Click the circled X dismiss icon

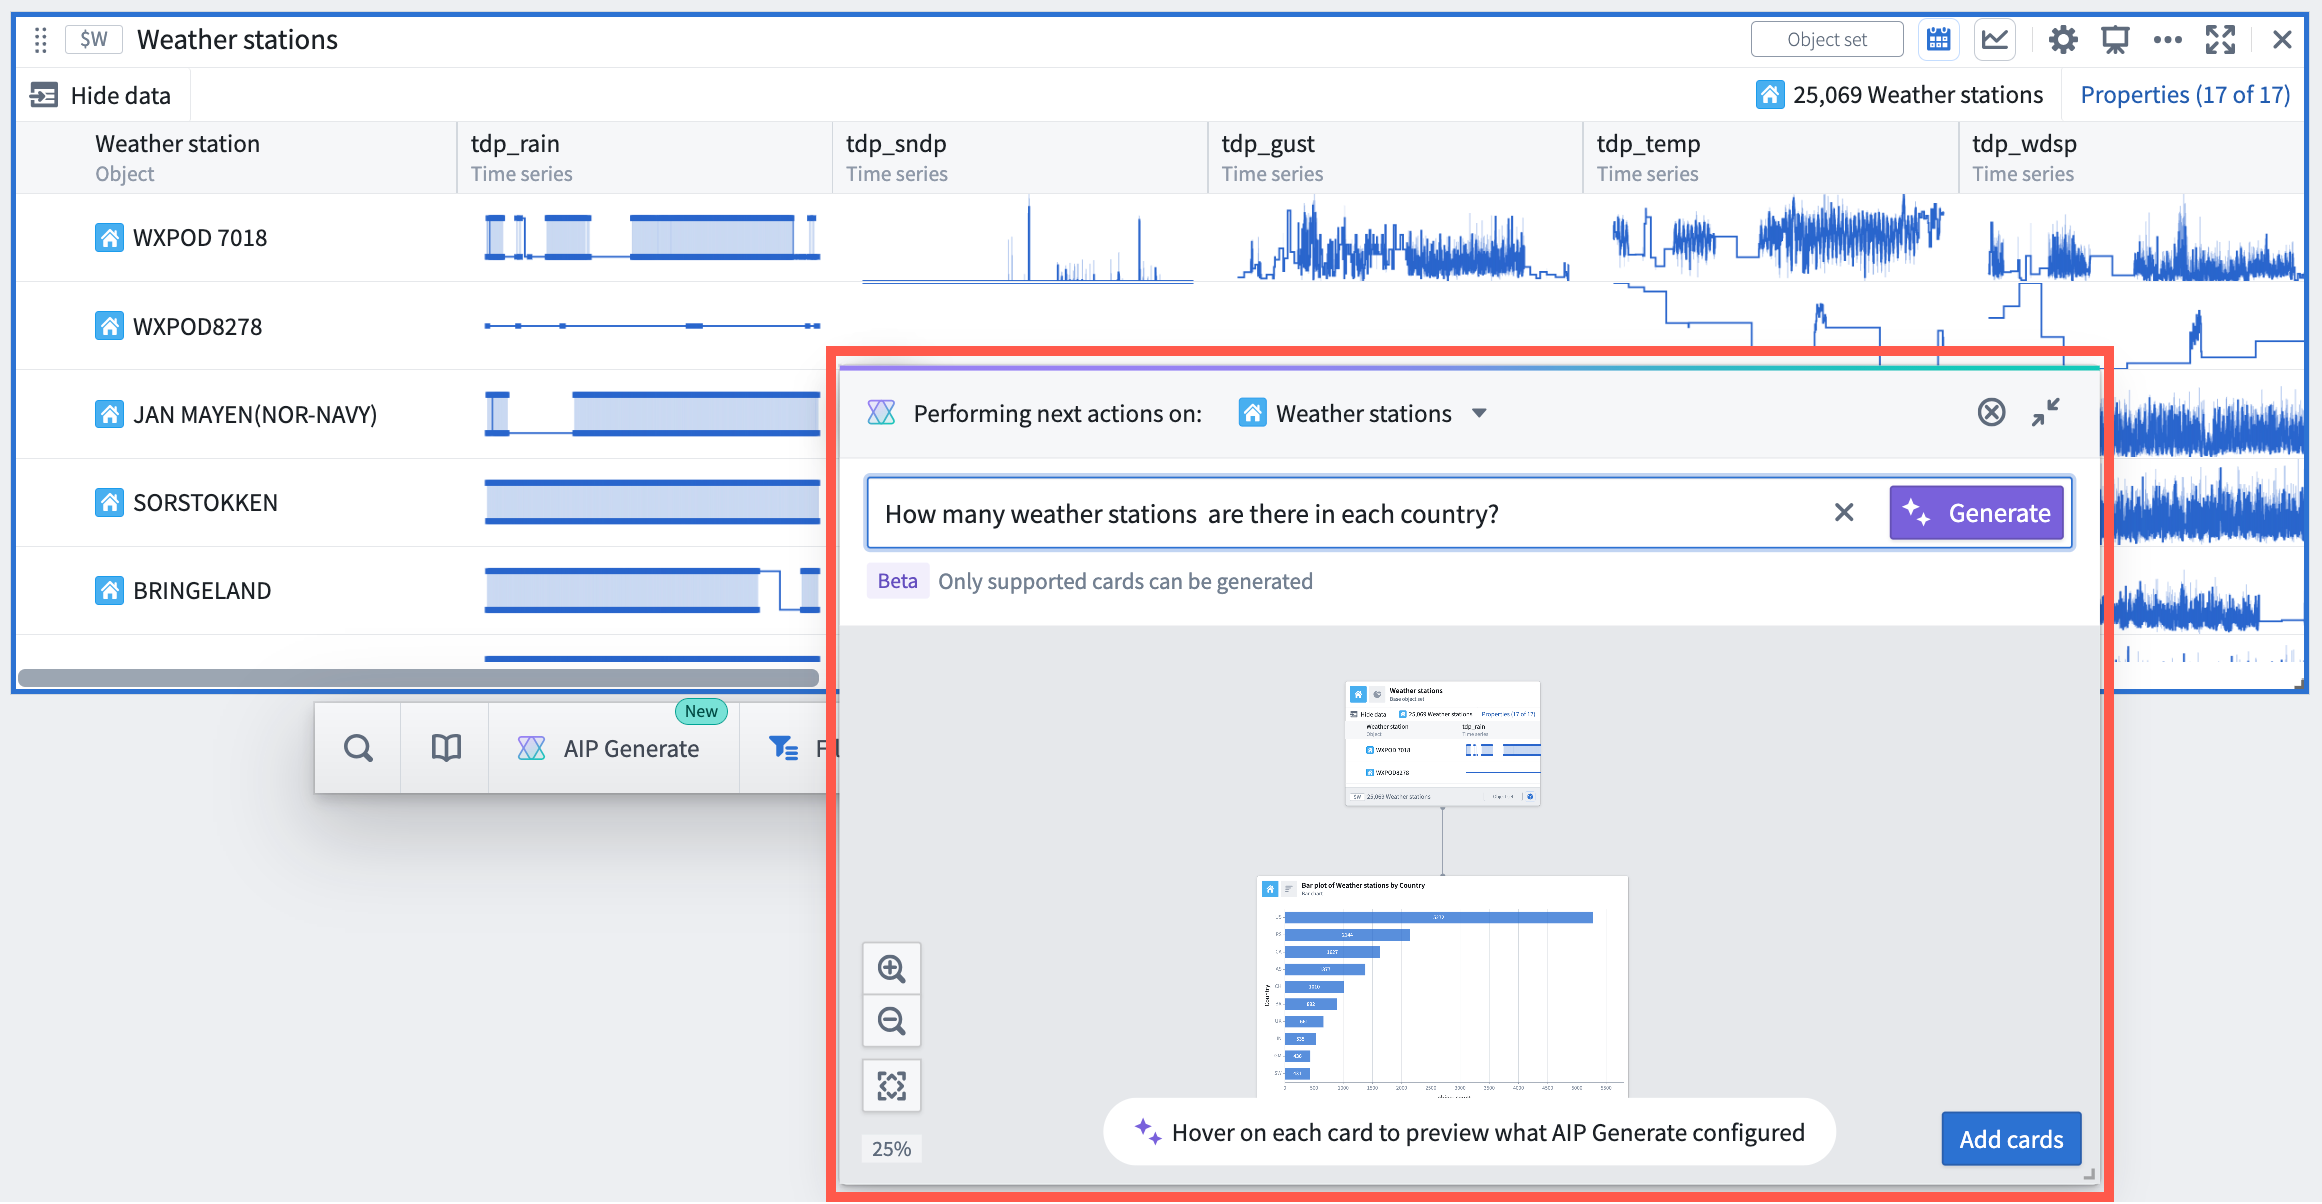click(x=1991, y=412)
